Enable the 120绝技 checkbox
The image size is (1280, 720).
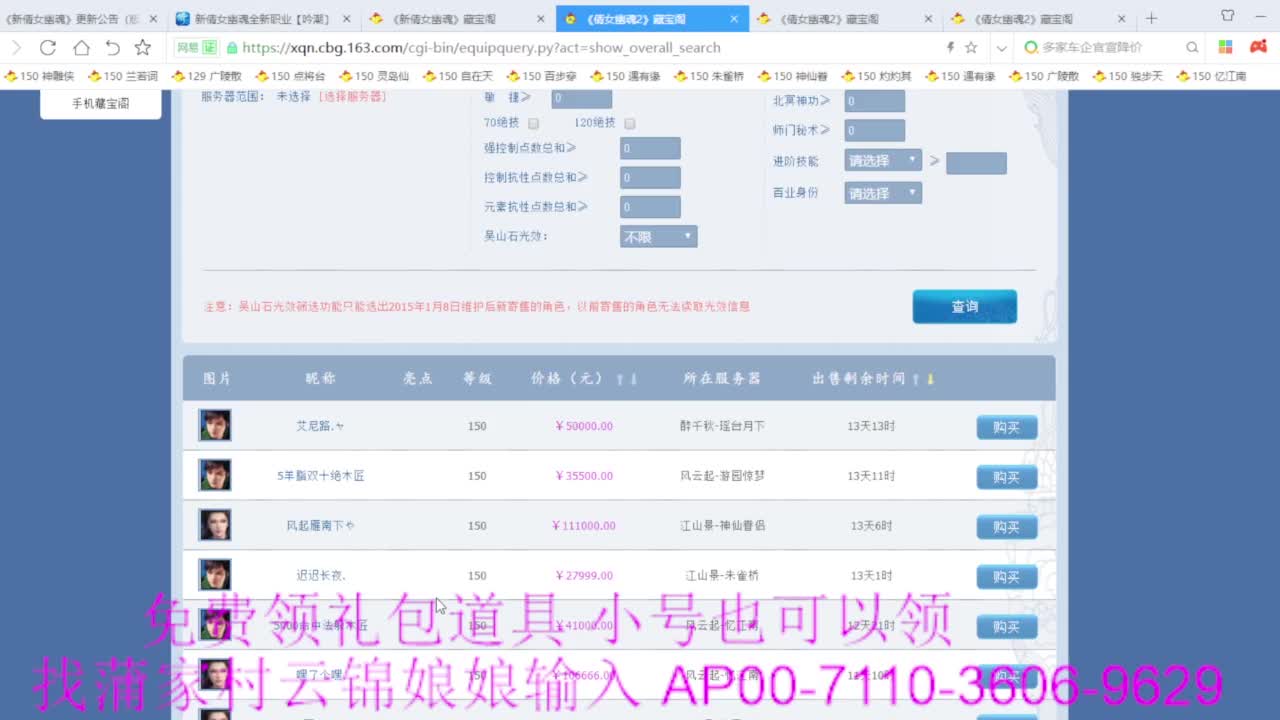(x=630, y=122)
